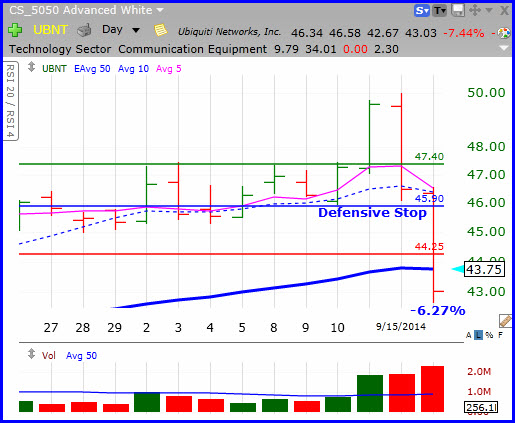The image size is (515, 423).
Task: Click the Technology Sector label
Action: point(60,49)
